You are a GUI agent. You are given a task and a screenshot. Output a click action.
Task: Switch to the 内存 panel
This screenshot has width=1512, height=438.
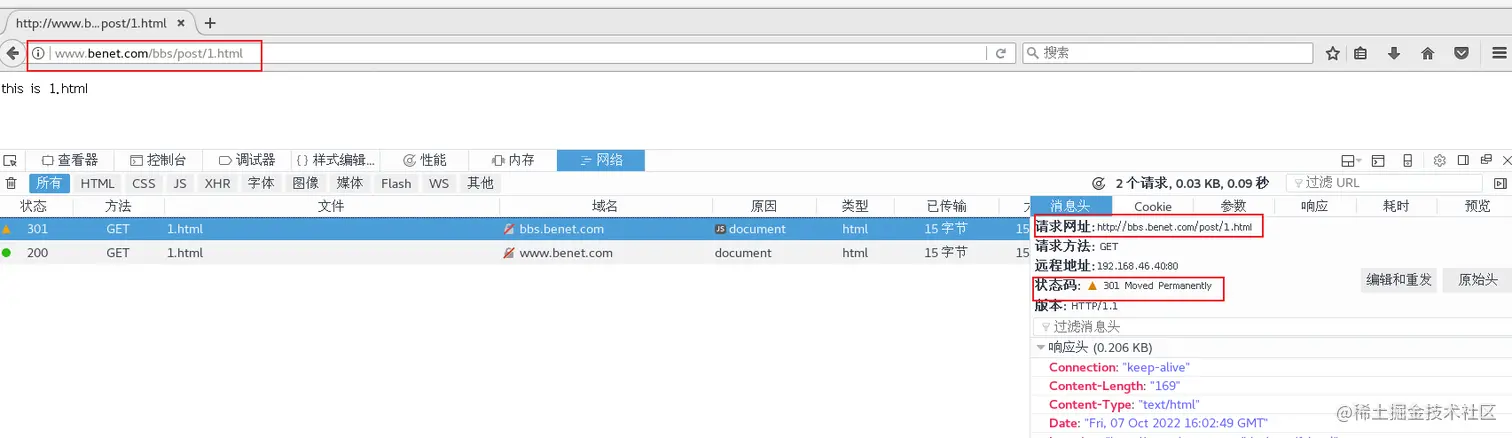tap(512, 160)
